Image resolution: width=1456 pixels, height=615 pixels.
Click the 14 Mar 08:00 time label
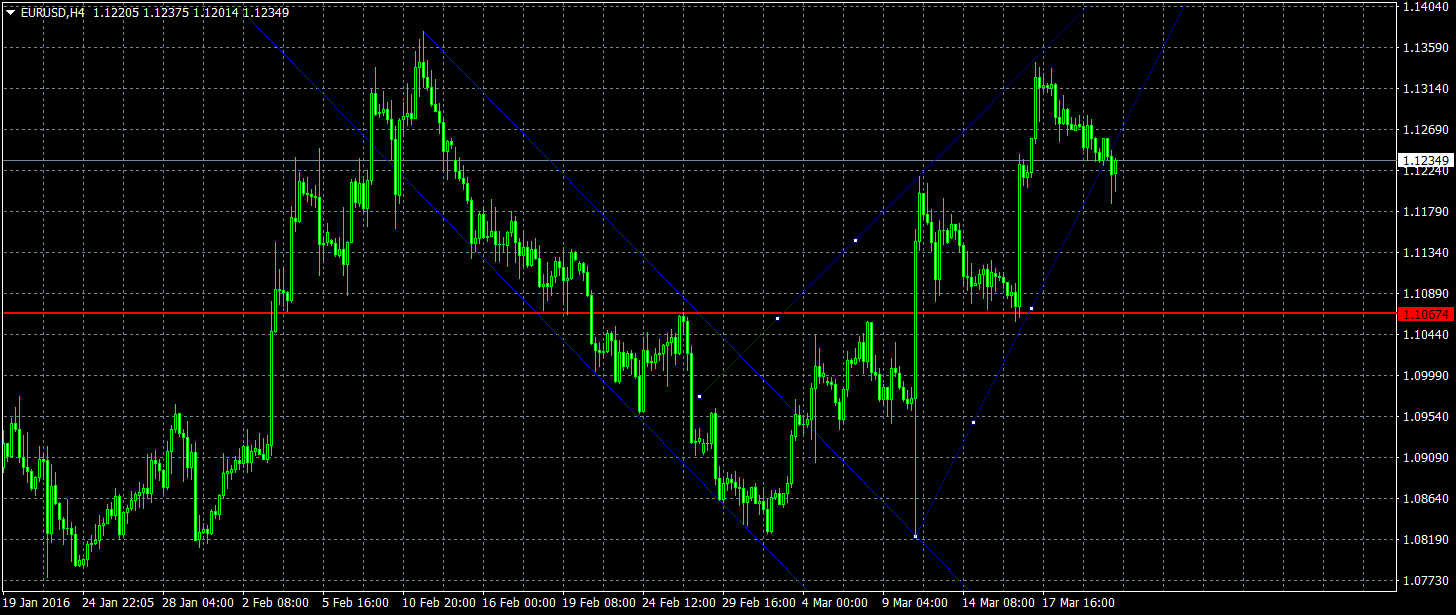pyautogui.click(x=999, y=603)
